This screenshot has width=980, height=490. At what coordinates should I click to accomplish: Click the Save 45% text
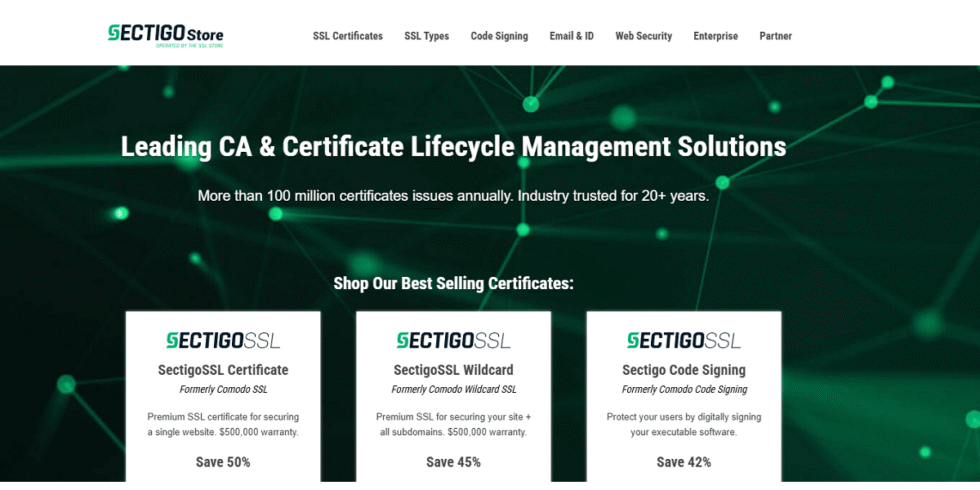454,462
